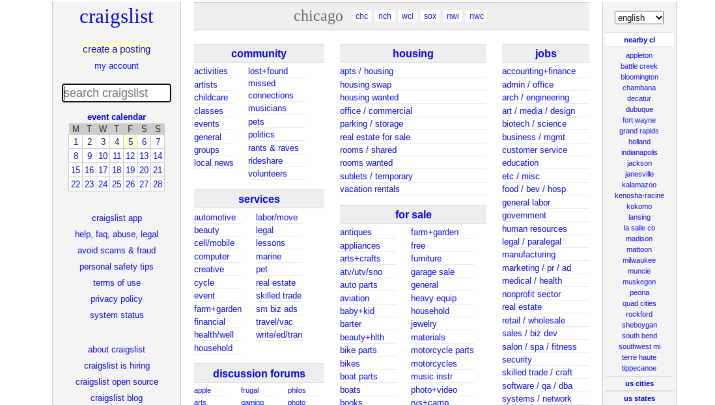Open skilled trade services link
715x405 pixels.
[278, 296]
